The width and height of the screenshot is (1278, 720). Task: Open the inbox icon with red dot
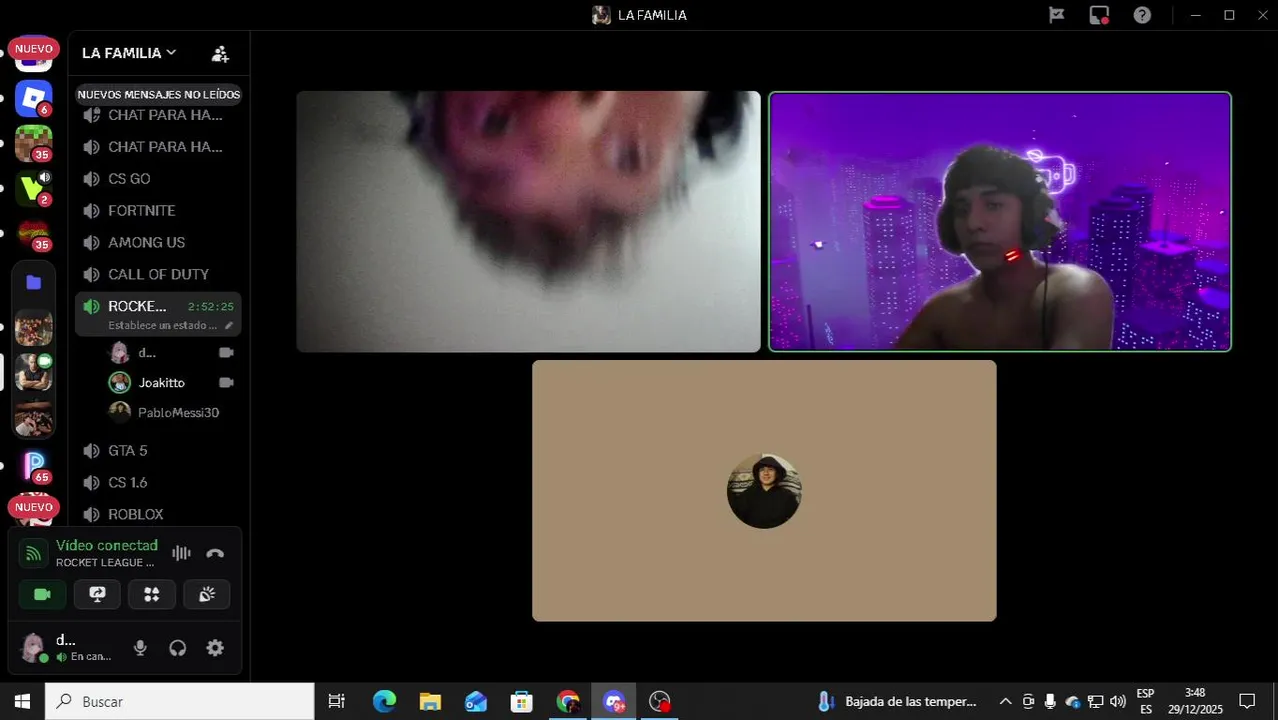point(1099,15)
